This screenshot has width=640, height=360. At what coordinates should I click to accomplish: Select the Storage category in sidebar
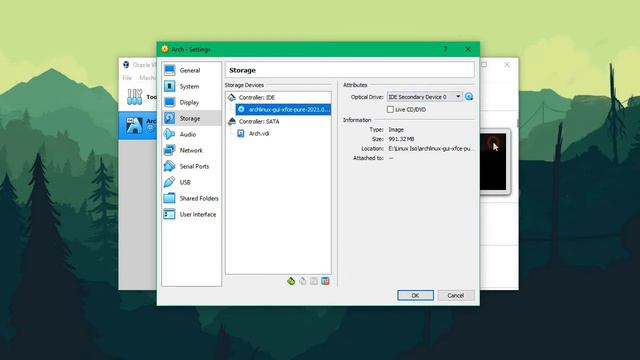point(191,118)
